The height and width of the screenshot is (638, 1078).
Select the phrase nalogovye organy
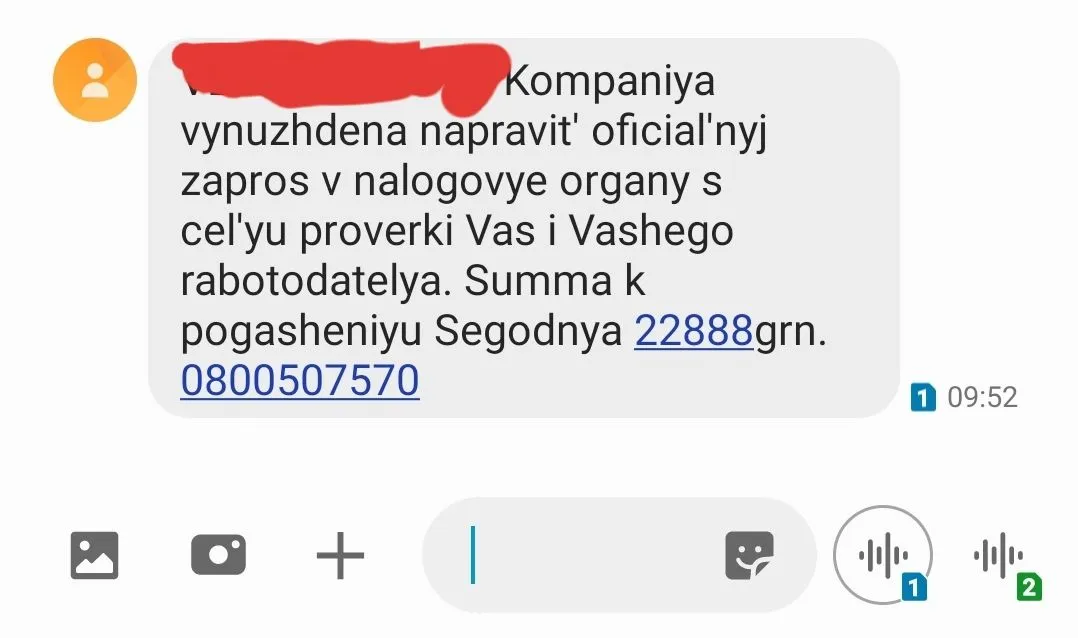(521, 184)
